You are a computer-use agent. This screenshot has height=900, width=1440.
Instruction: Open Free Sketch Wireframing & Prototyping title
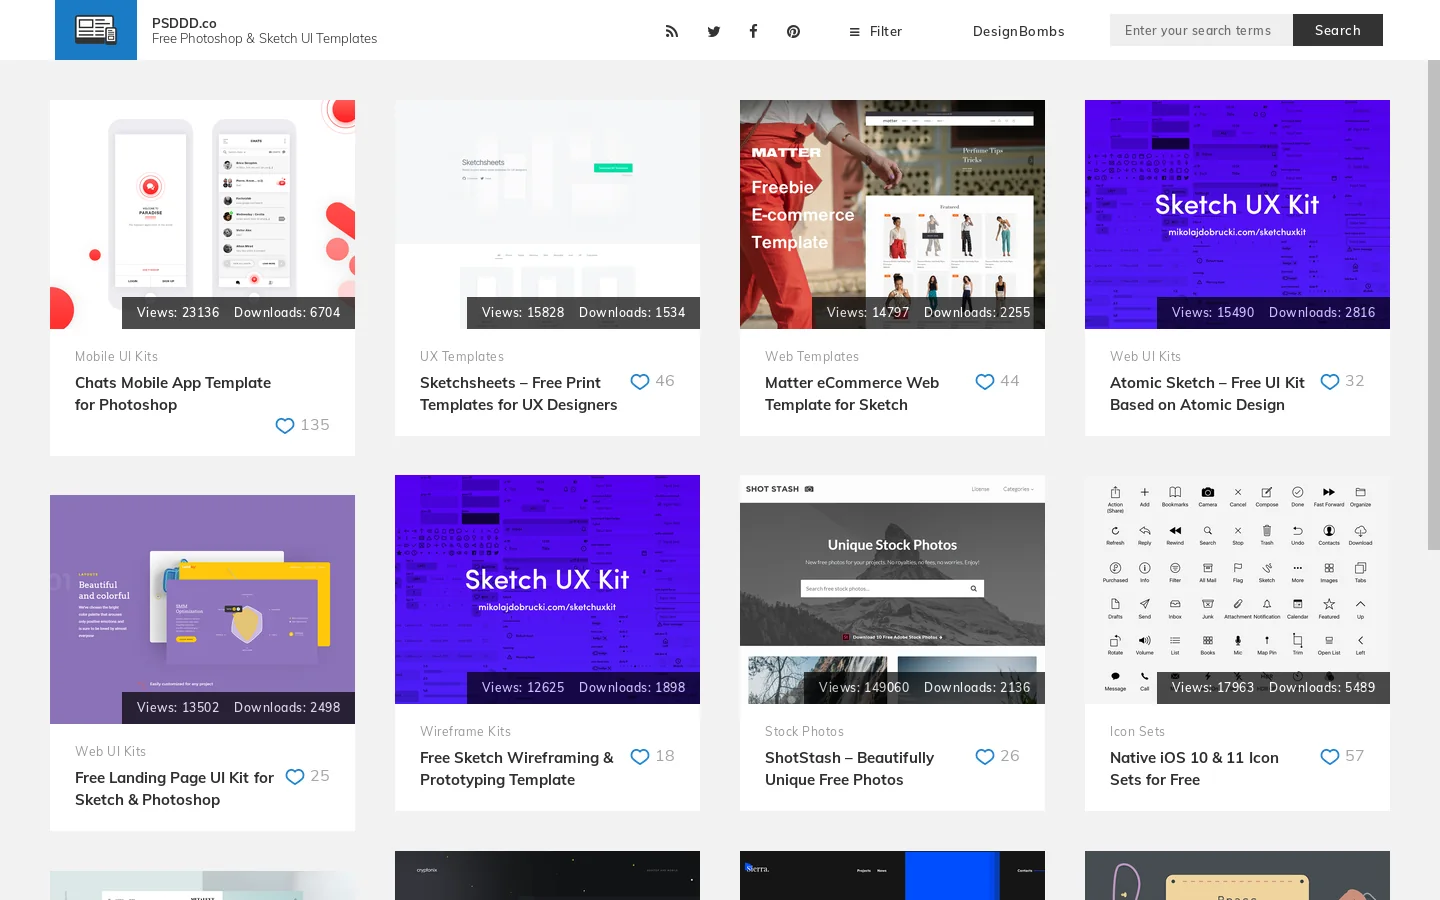tap(517, 769)
